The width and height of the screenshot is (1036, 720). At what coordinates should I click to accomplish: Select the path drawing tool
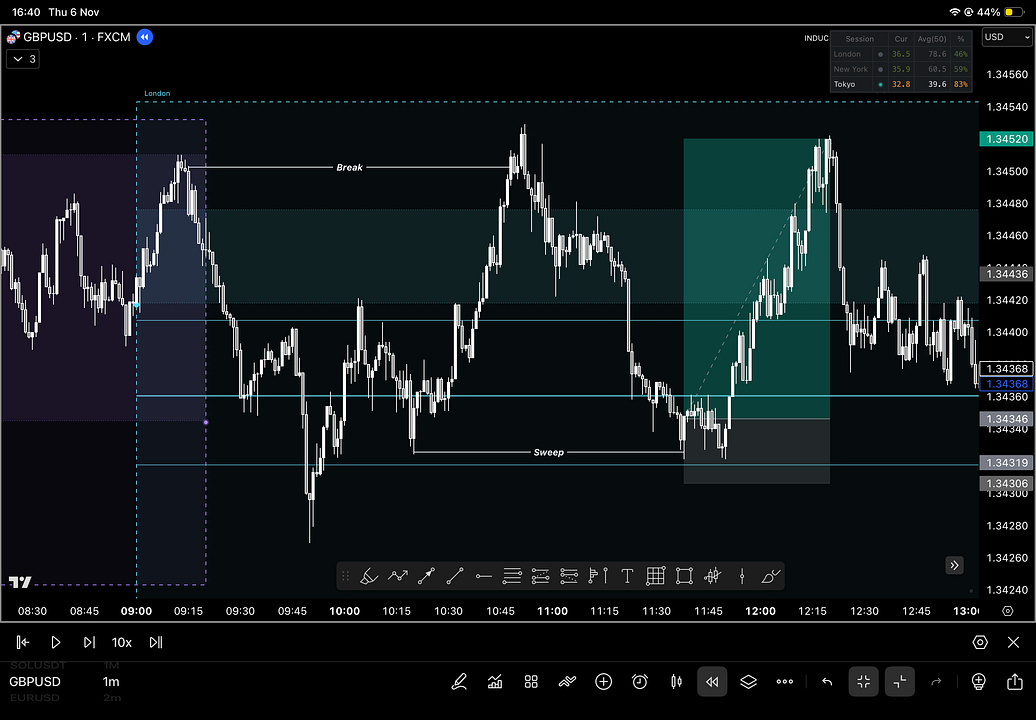(x=398, y=577)
